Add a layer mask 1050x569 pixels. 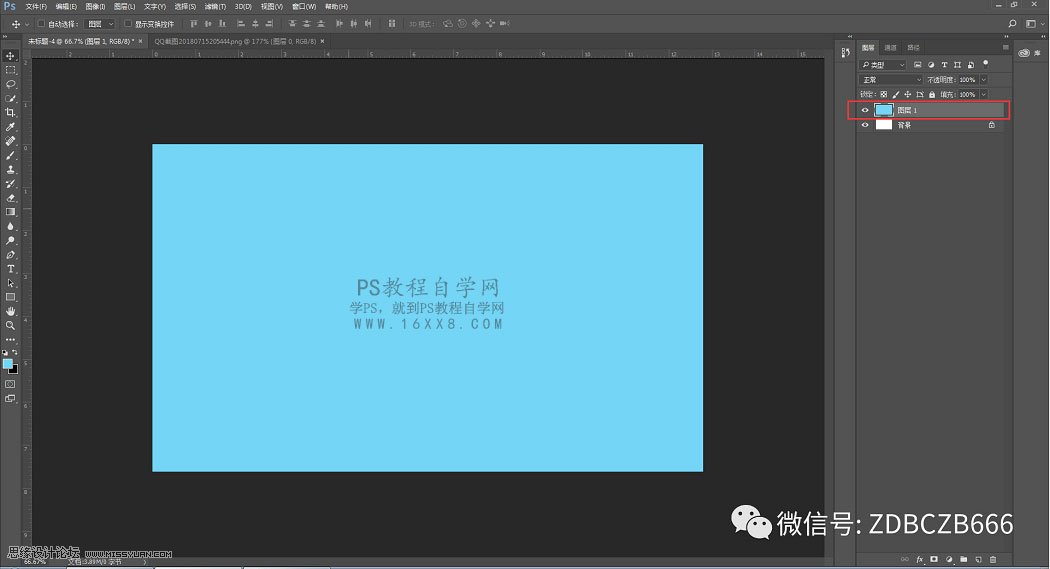(x=934, y=559)
